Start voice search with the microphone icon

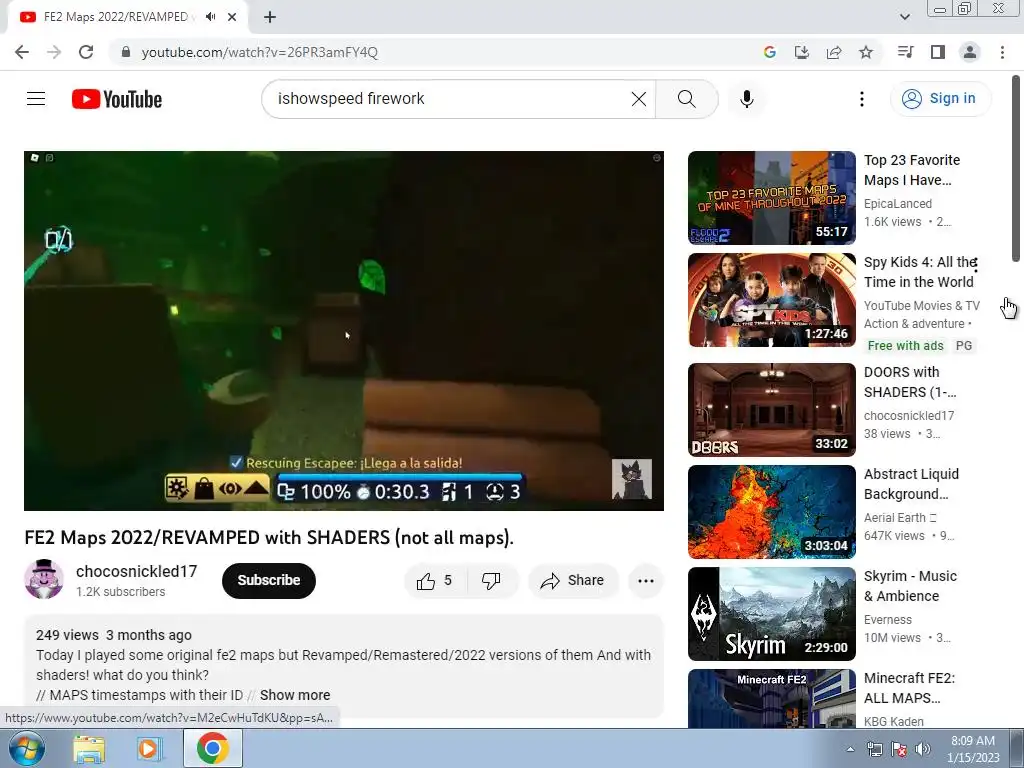pos(746,99)
